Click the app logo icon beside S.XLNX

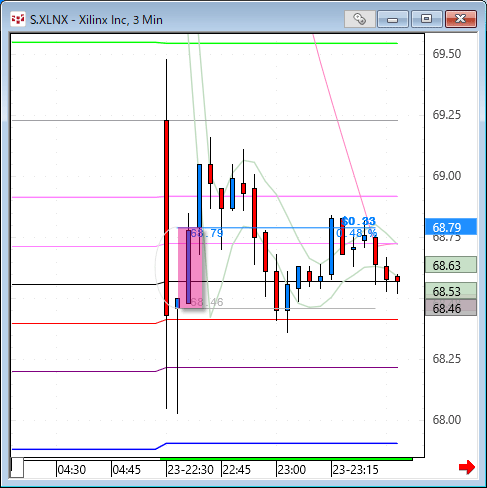[x=18, y=19]
